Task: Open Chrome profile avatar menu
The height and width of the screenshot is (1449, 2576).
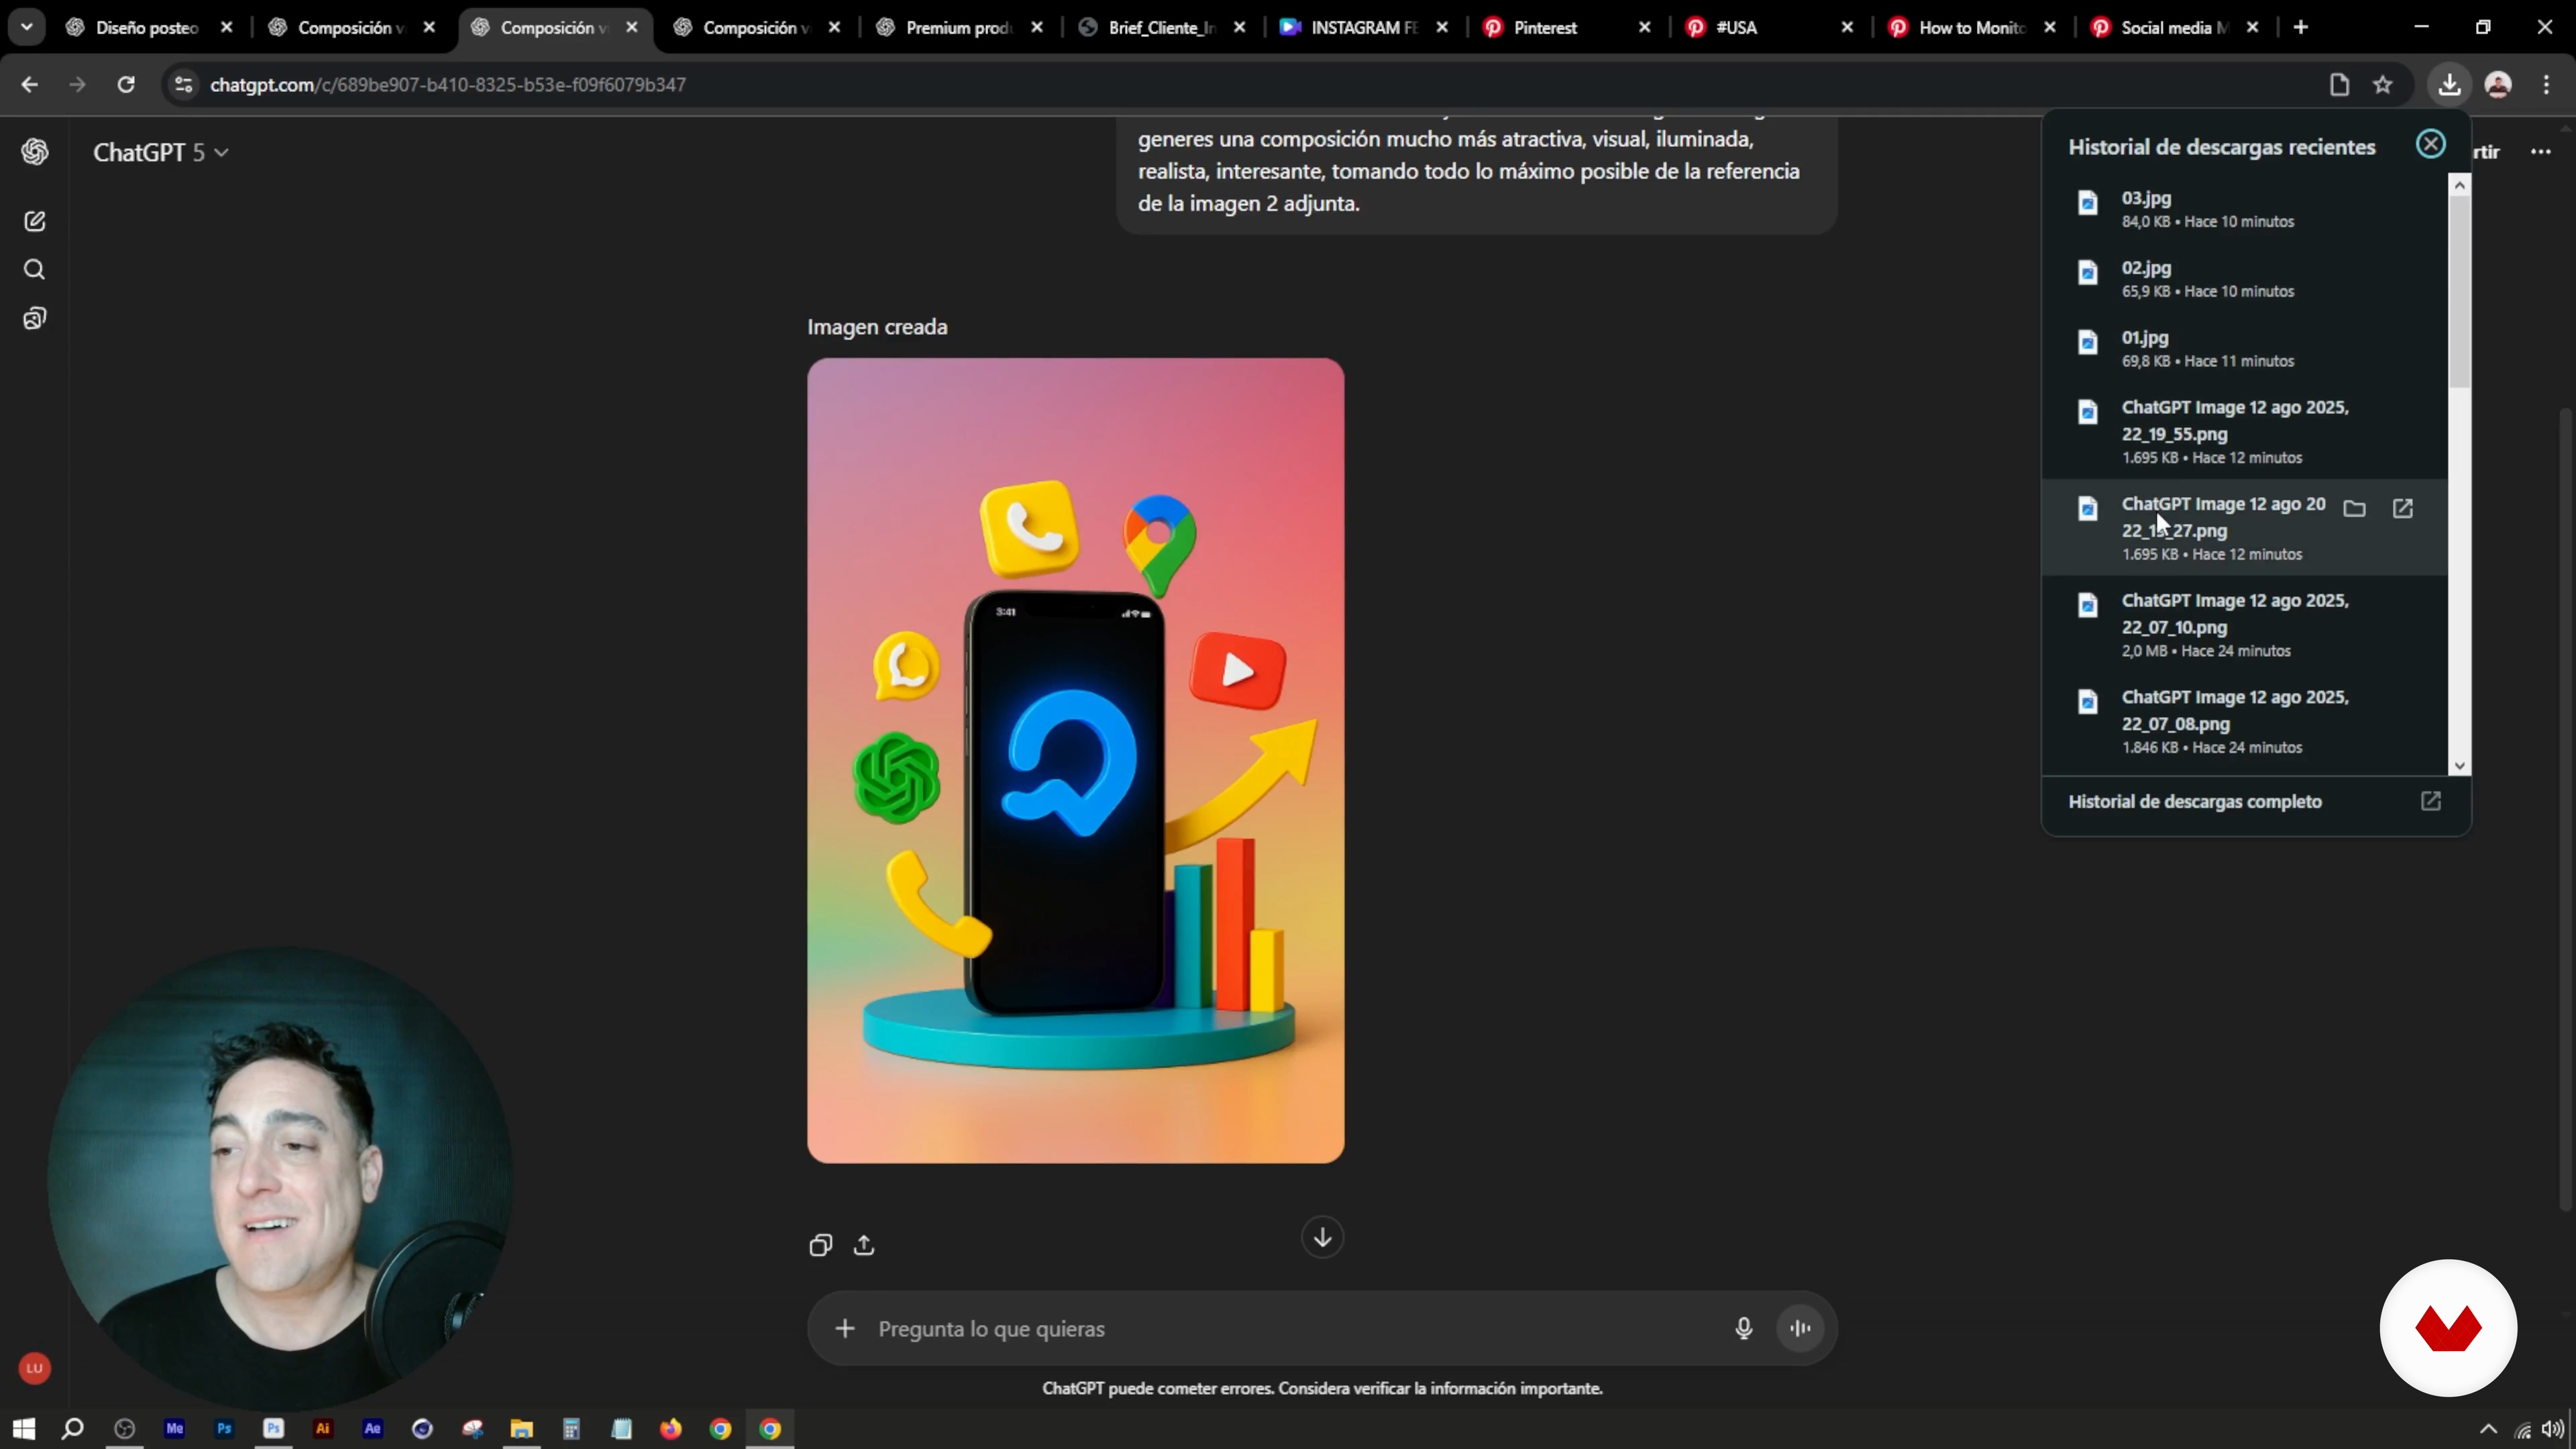Action: coord(2498,85)
